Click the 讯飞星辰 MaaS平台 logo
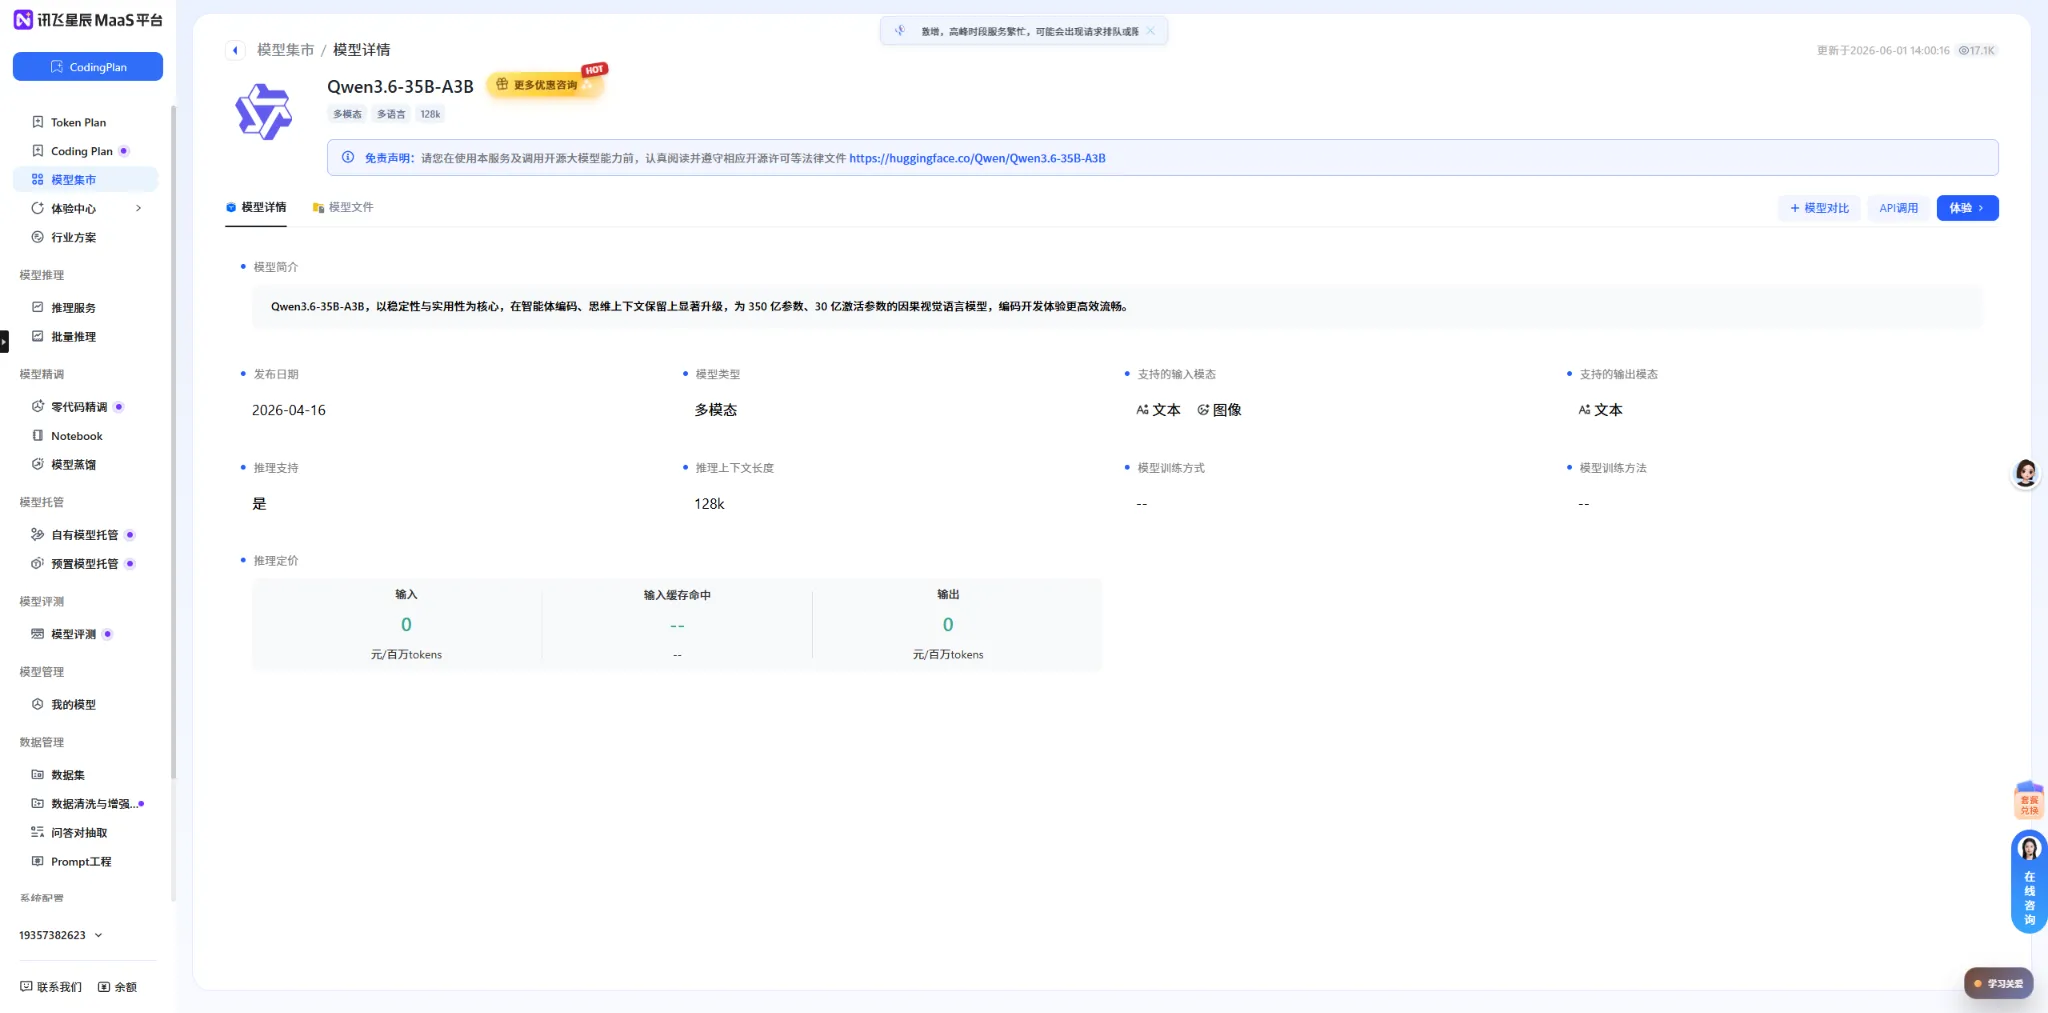2048x1013 pixels. 88,20
